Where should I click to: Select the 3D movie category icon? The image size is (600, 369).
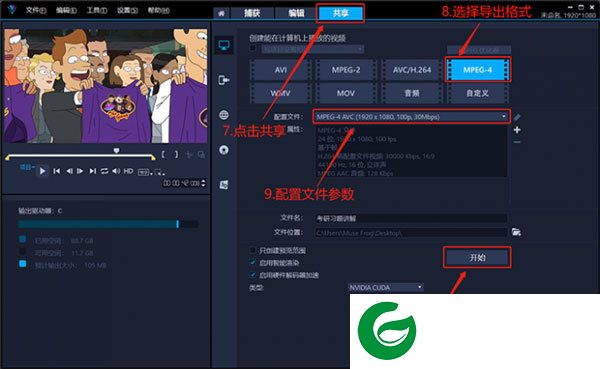[224, 185]
